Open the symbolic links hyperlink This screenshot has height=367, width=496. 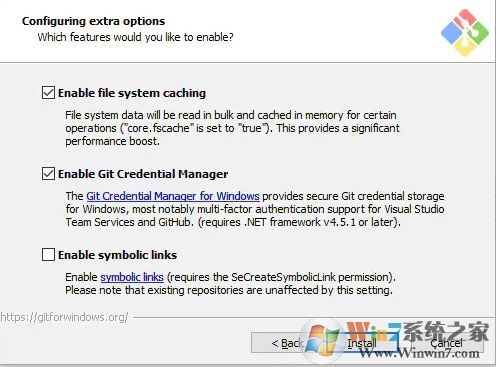pos(132,277)
